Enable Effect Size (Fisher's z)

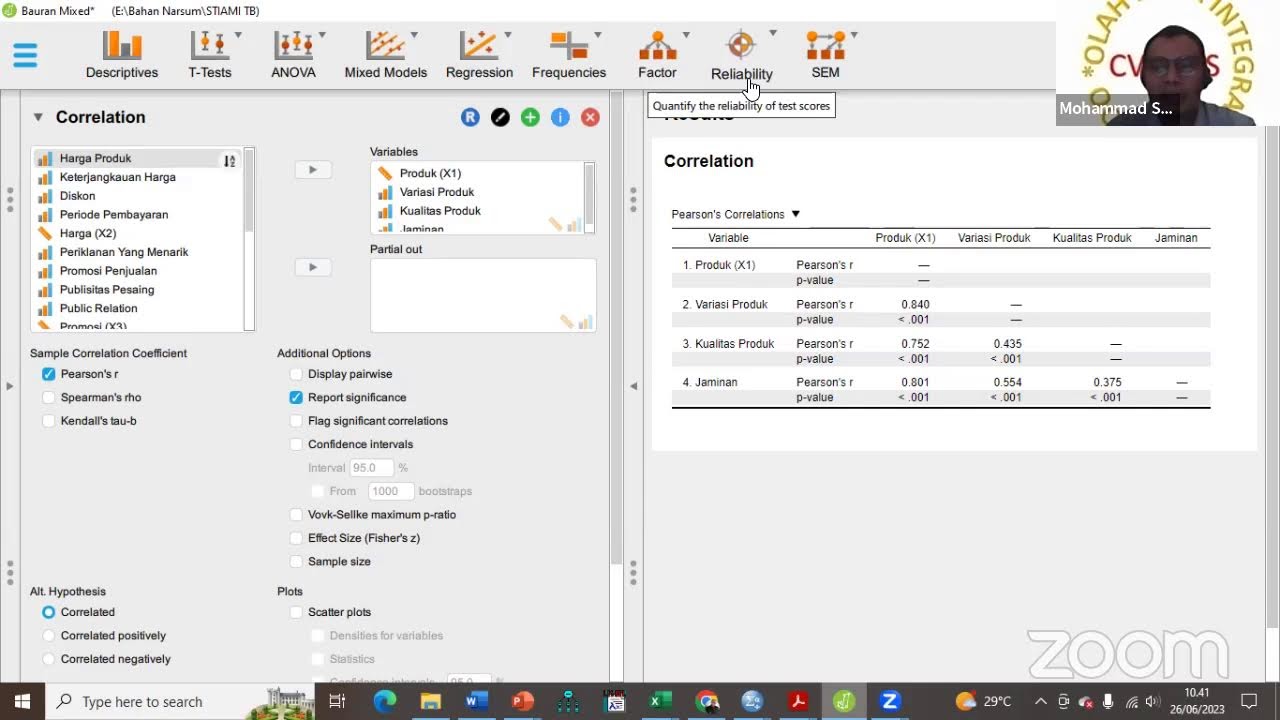click(296, 538)
